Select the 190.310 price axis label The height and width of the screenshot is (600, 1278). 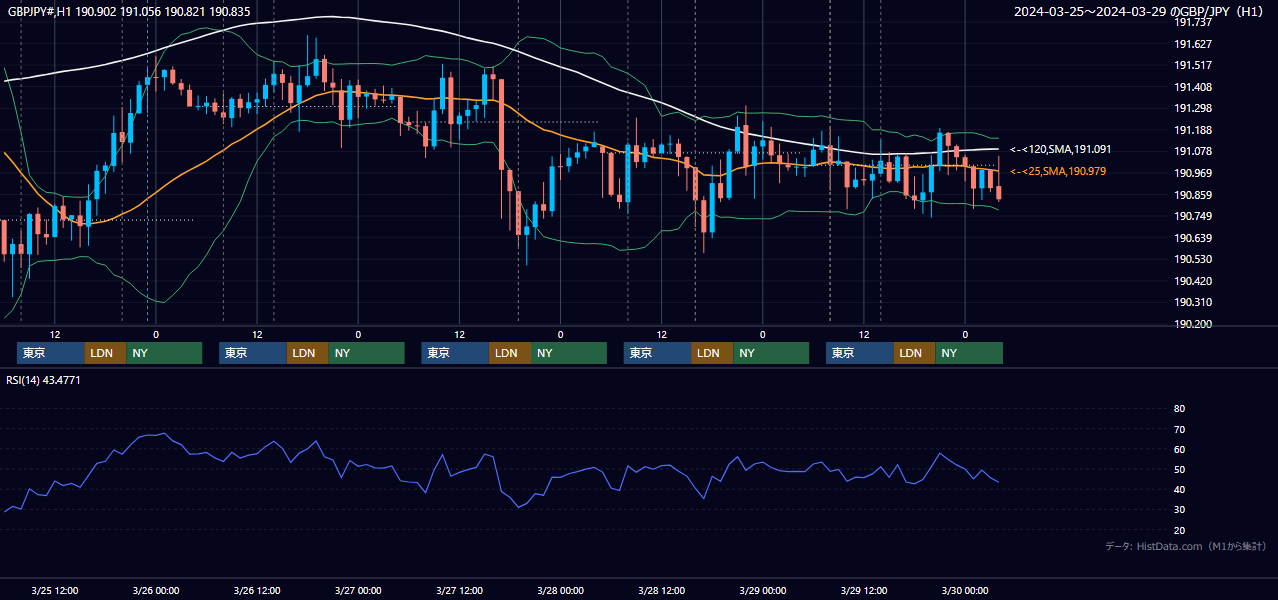click(x=1193, y=302)
